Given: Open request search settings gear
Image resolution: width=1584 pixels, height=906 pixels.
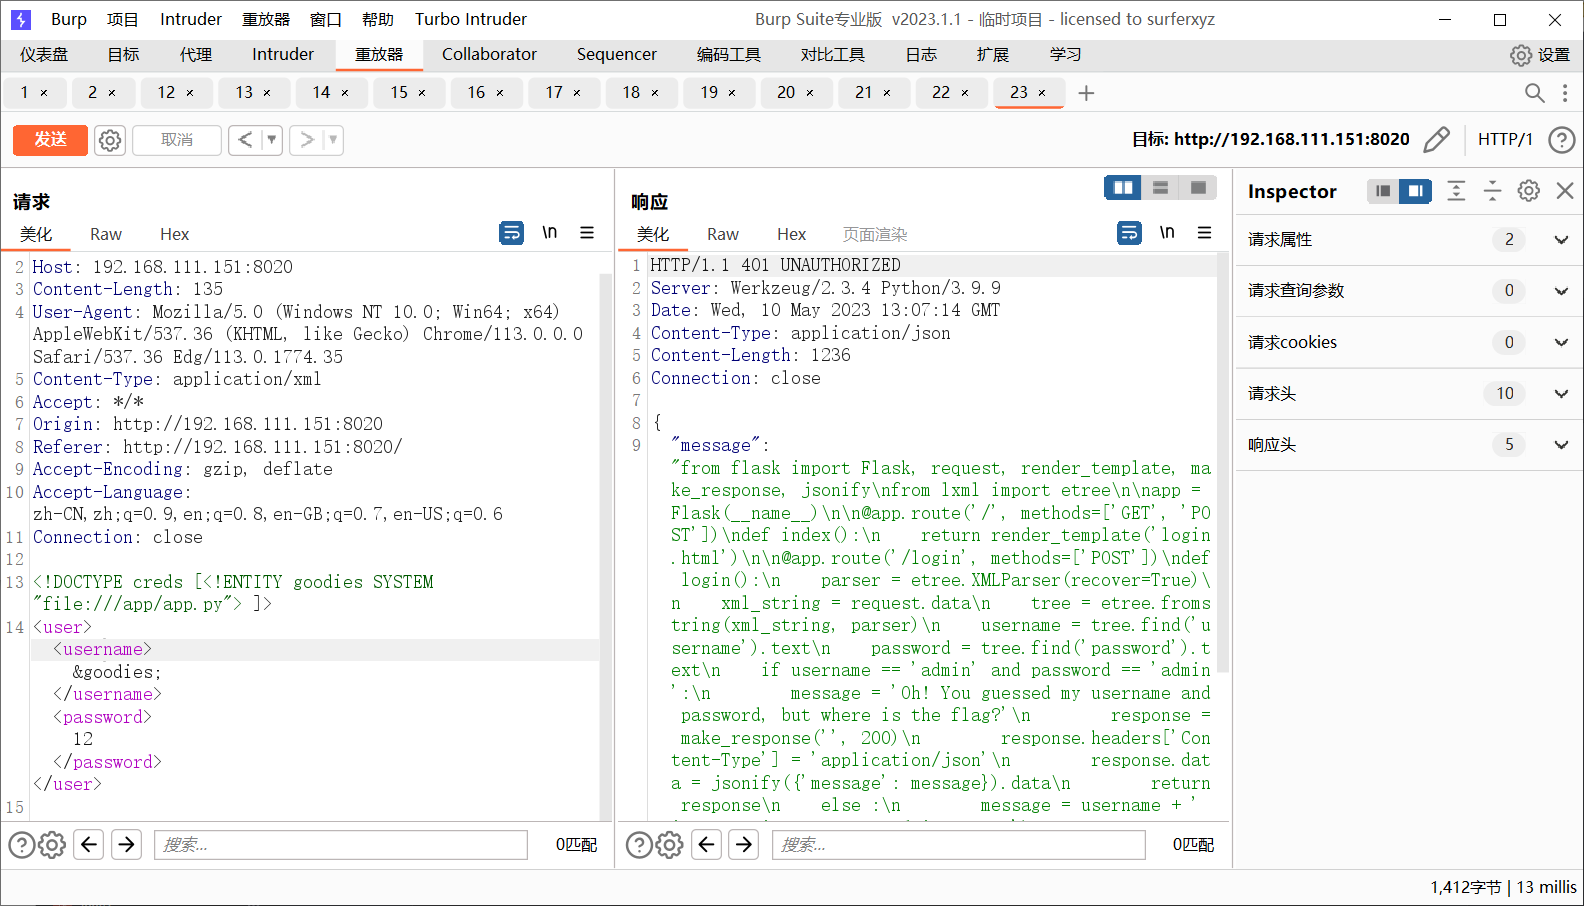Looking at the screenshot, I should (x=52, y=845).
